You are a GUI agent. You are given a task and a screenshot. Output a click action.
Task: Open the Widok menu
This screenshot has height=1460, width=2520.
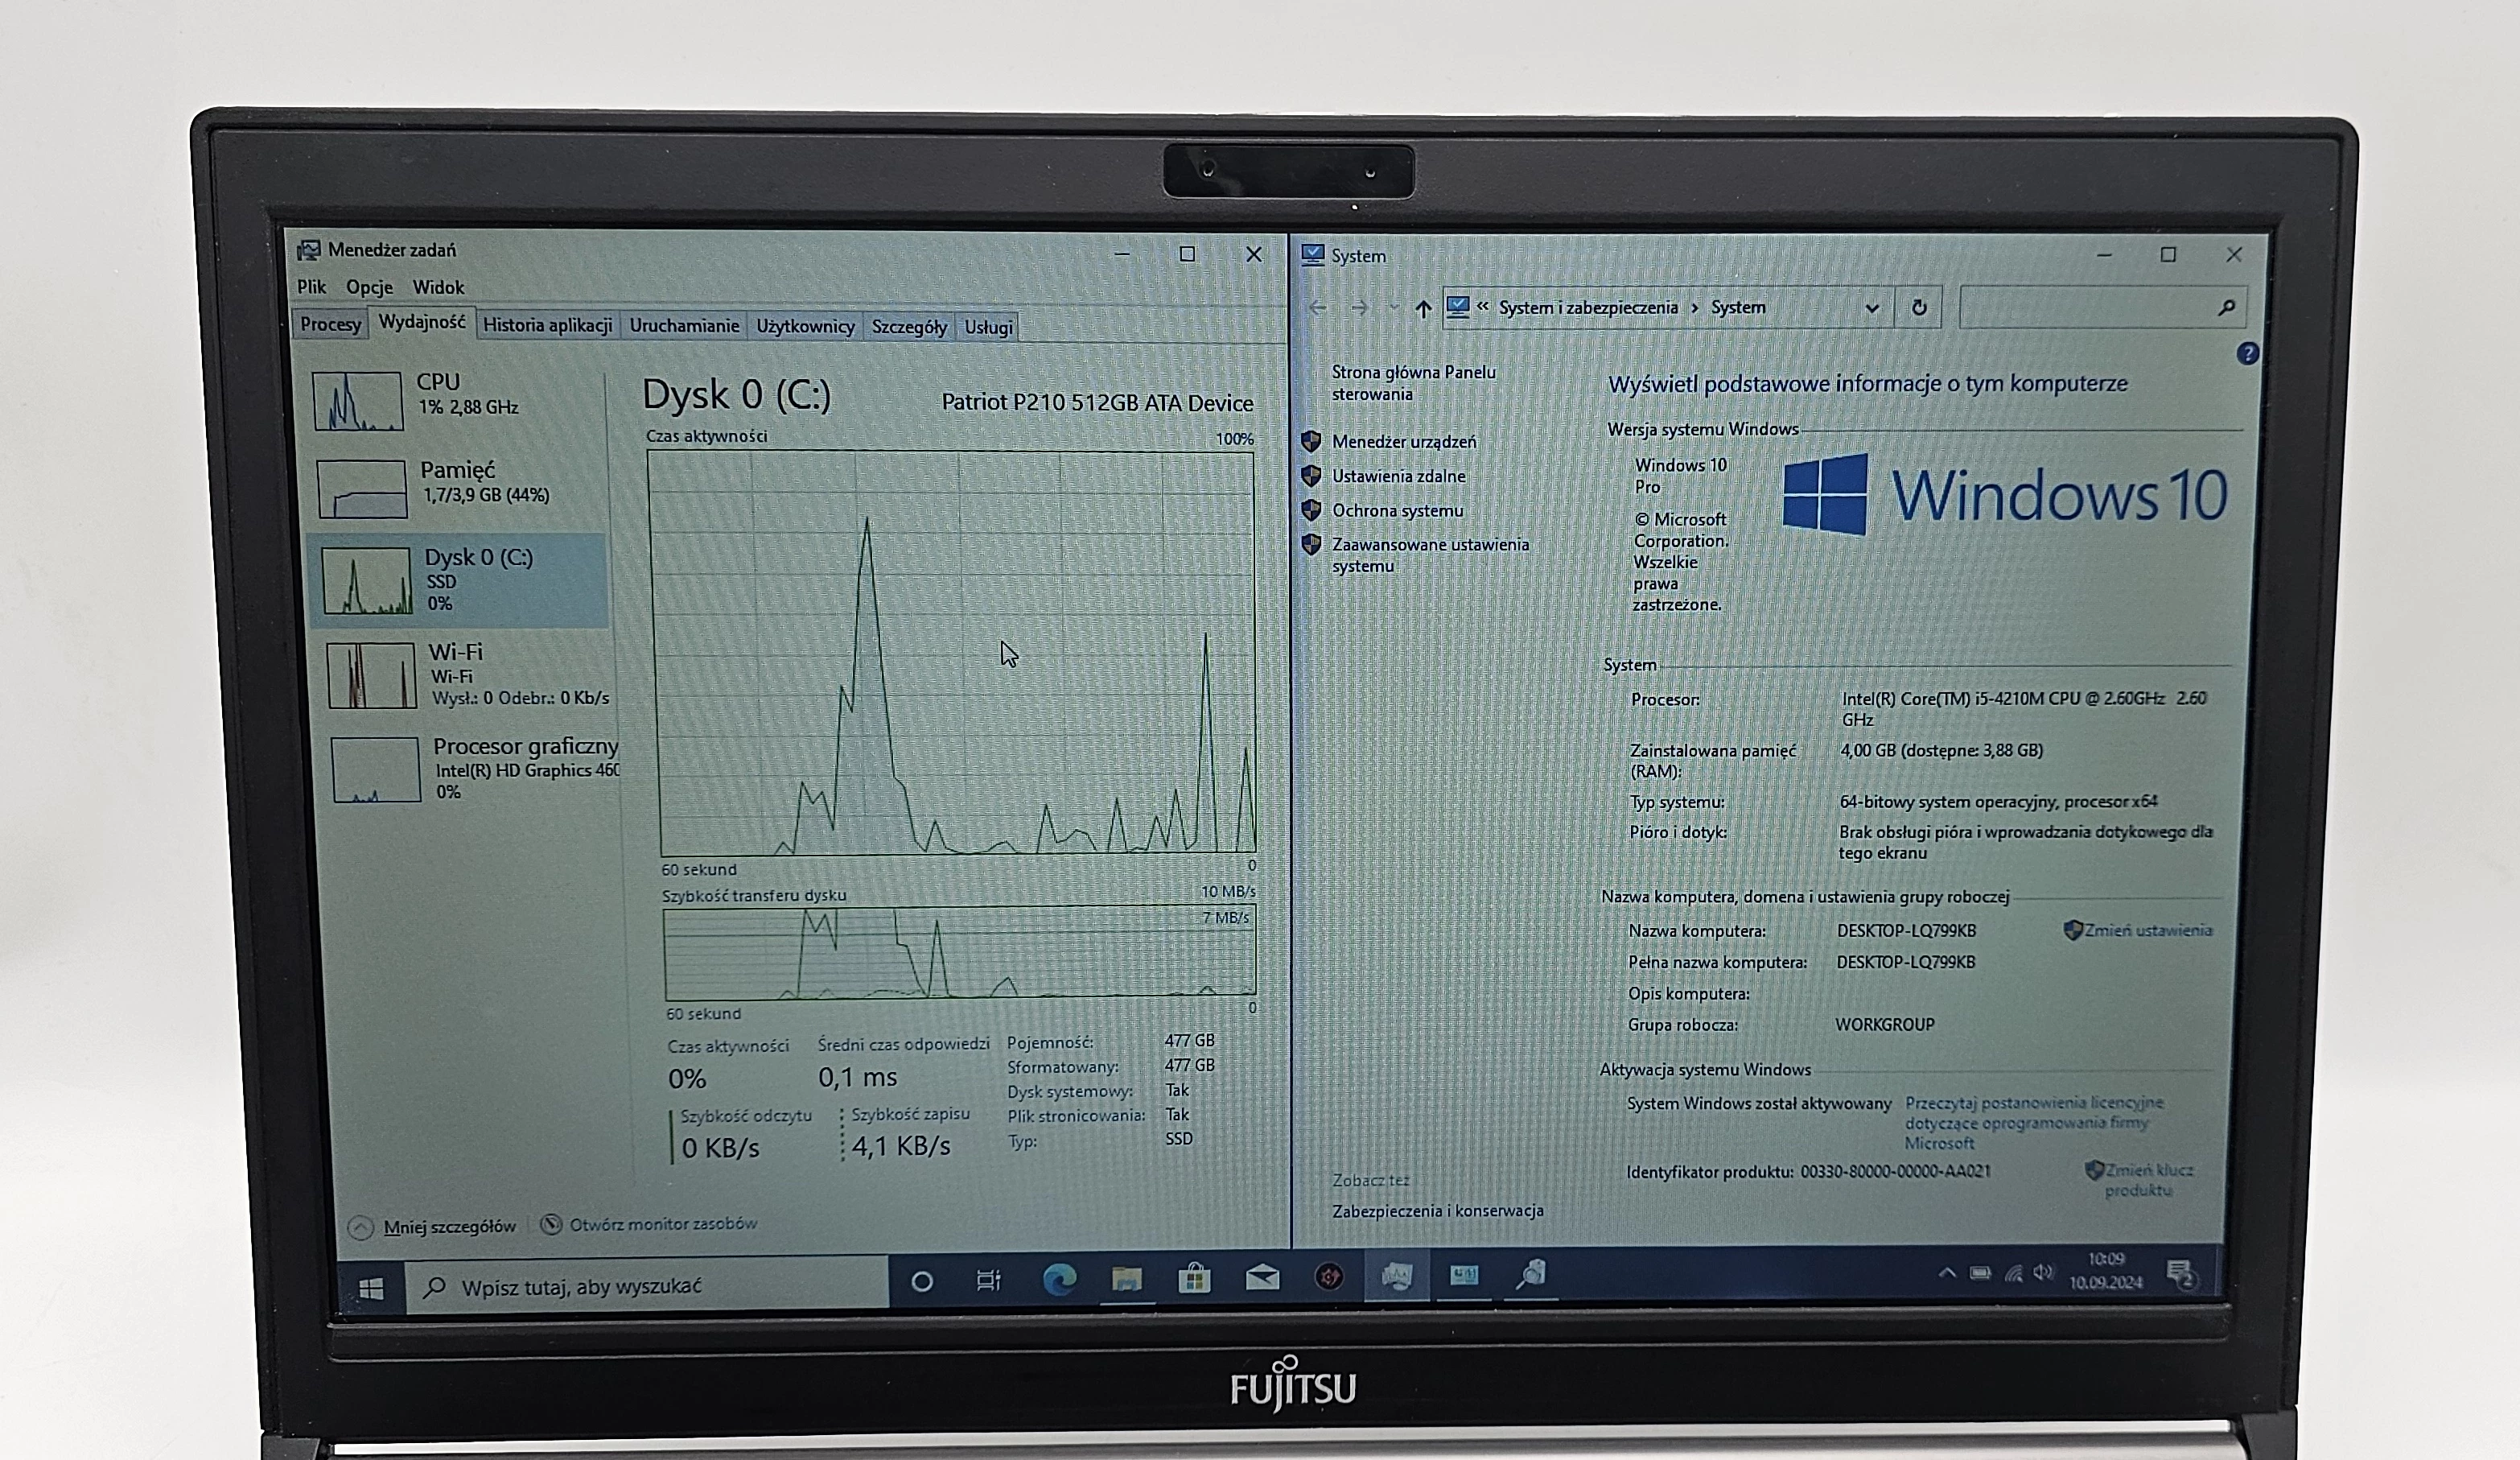click(x=438, y=288)
